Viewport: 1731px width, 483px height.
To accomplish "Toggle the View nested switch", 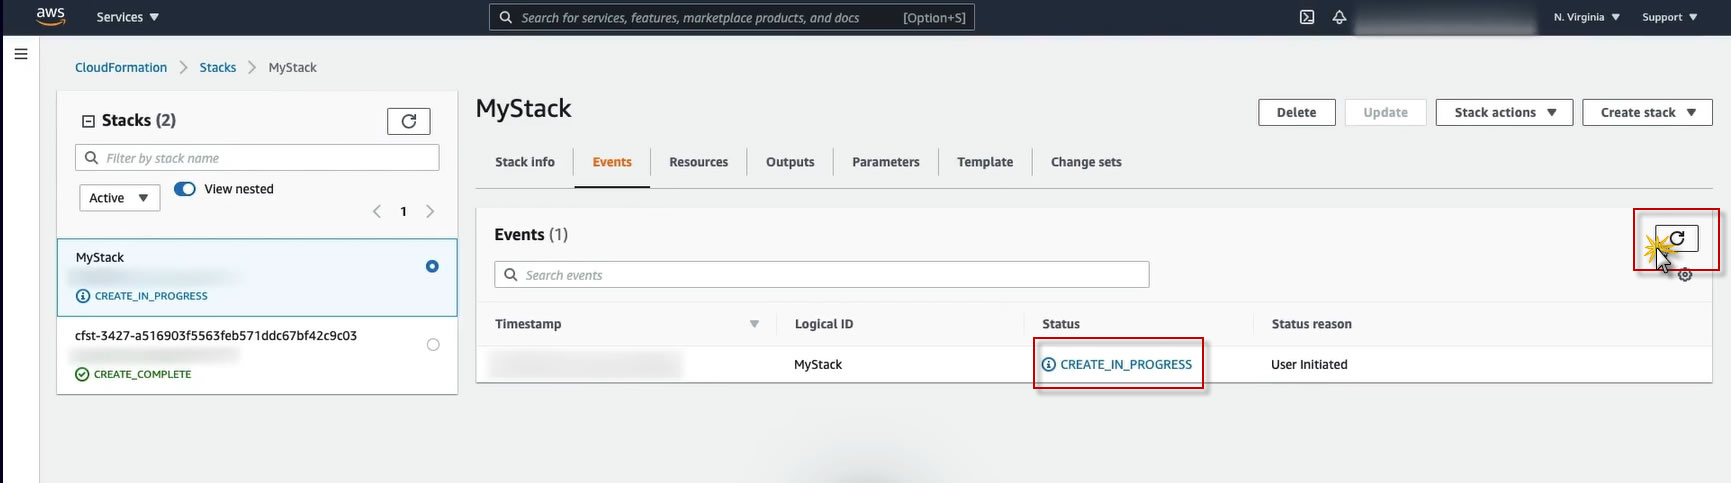I will tap(185, 189).
